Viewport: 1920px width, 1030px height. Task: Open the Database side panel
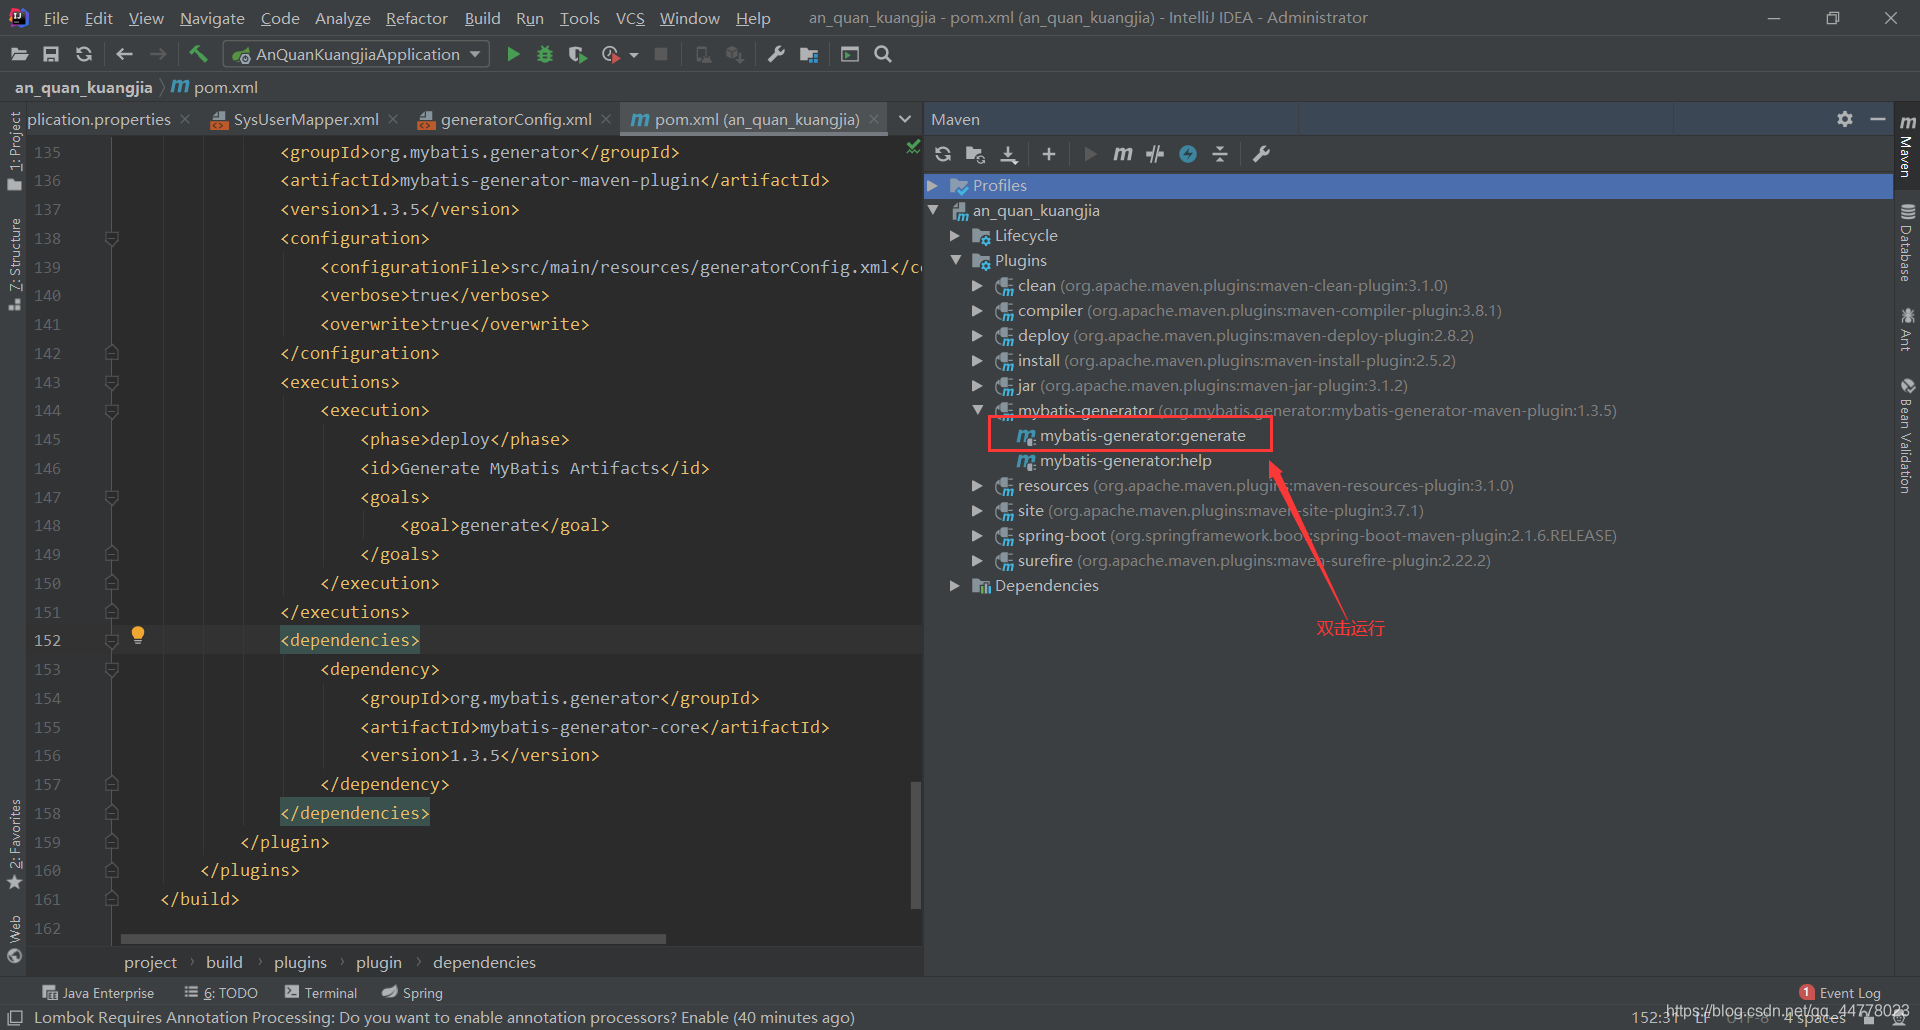coord(1907,243)
